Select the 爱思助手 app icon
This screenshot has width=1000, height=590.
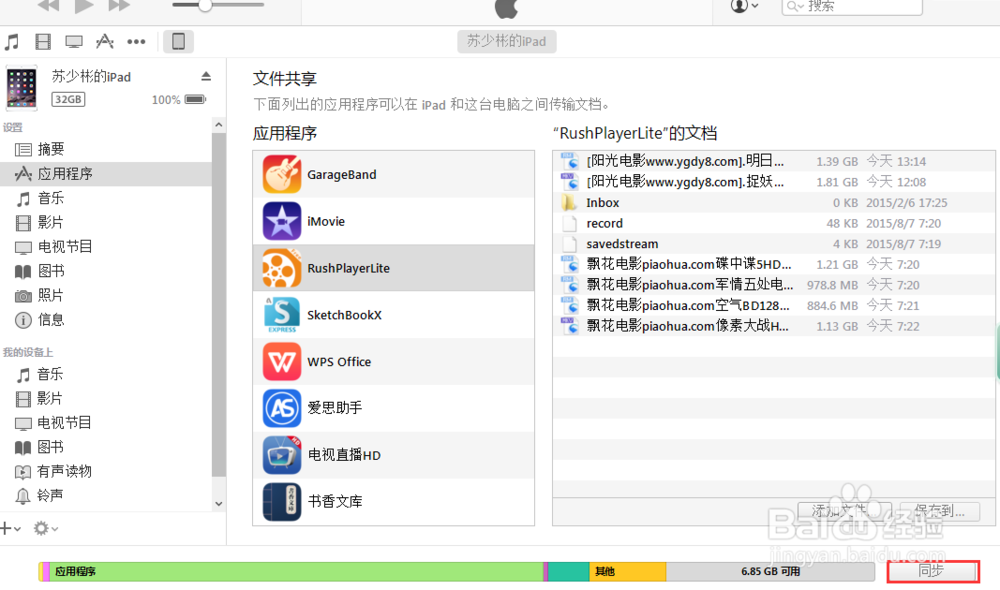pos(281,408)
